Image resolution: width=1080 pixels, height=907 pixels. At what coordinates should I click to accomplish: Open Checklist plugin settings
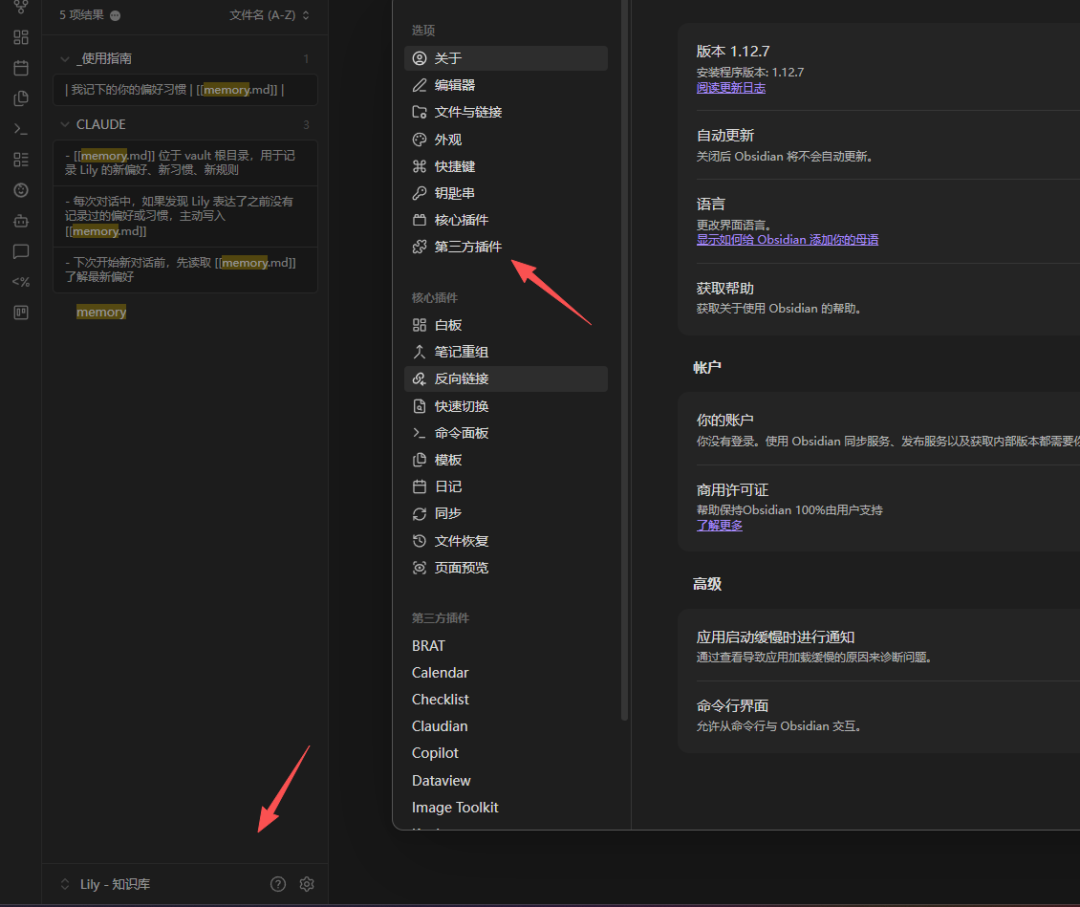(506, 700)
